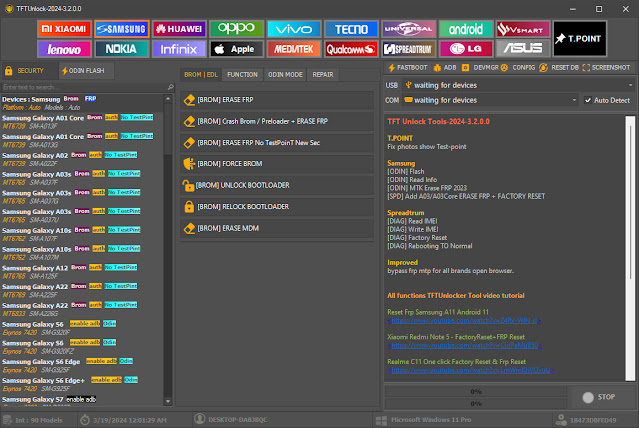Select the ASUS brand logo
Image resolution: width=639 pixels, height=428 pixels.
pos(523,49)
